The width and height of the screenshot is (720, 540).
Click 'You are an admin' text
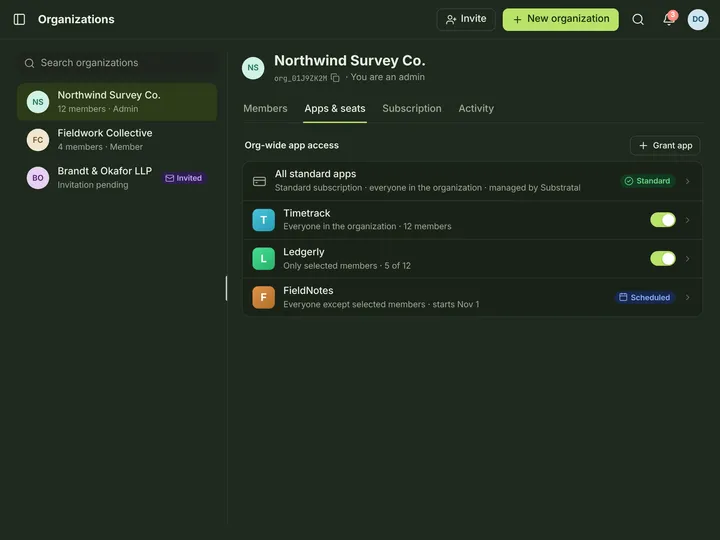click(388, 77)
